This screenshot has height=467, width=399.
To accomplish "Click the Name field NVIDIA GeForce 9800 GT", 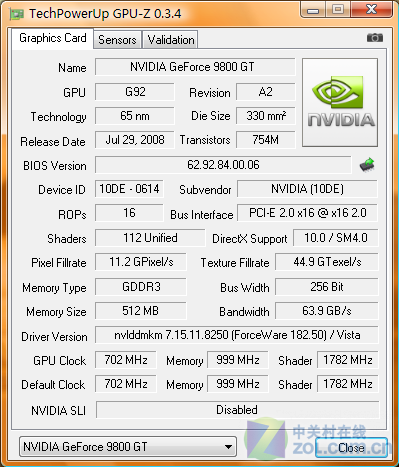I will [x=195, y=67].
